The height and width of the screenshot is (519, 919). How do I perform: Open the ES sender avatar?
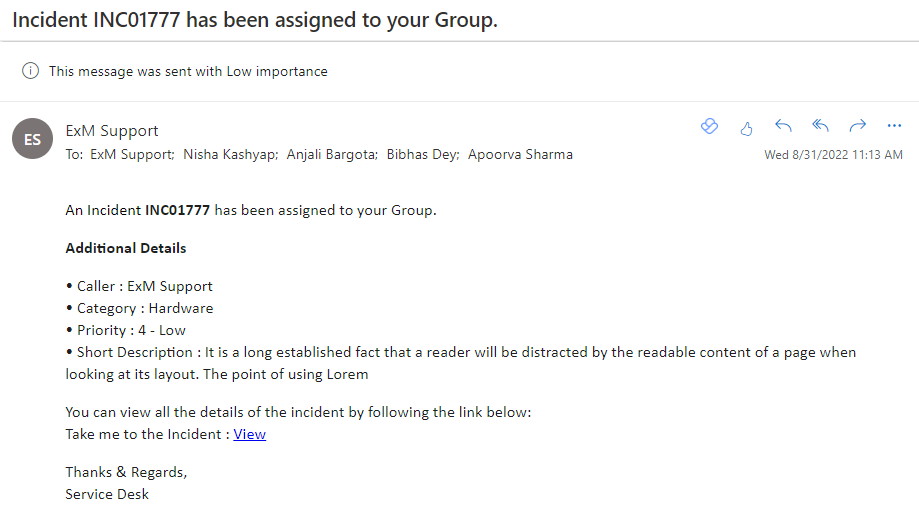(32, 139)
